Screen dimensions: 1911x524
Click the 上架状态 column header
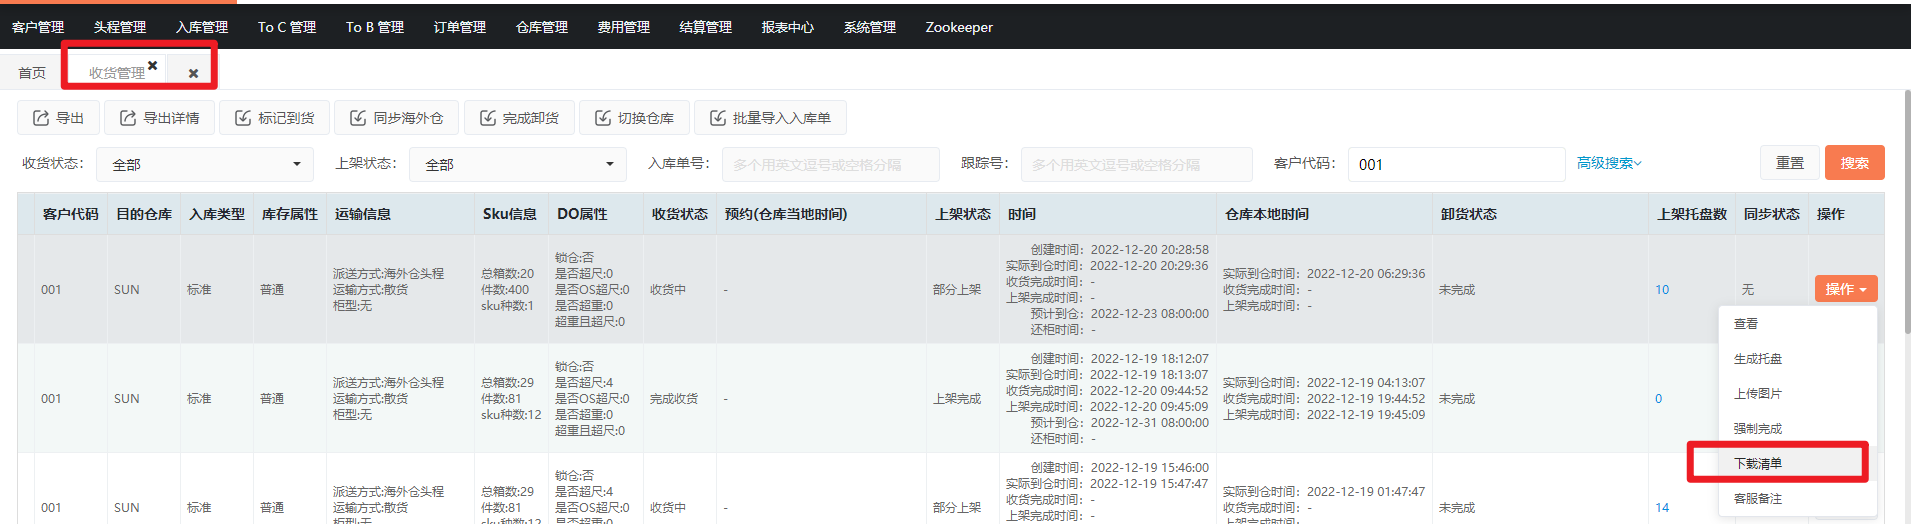coord(963,214)
